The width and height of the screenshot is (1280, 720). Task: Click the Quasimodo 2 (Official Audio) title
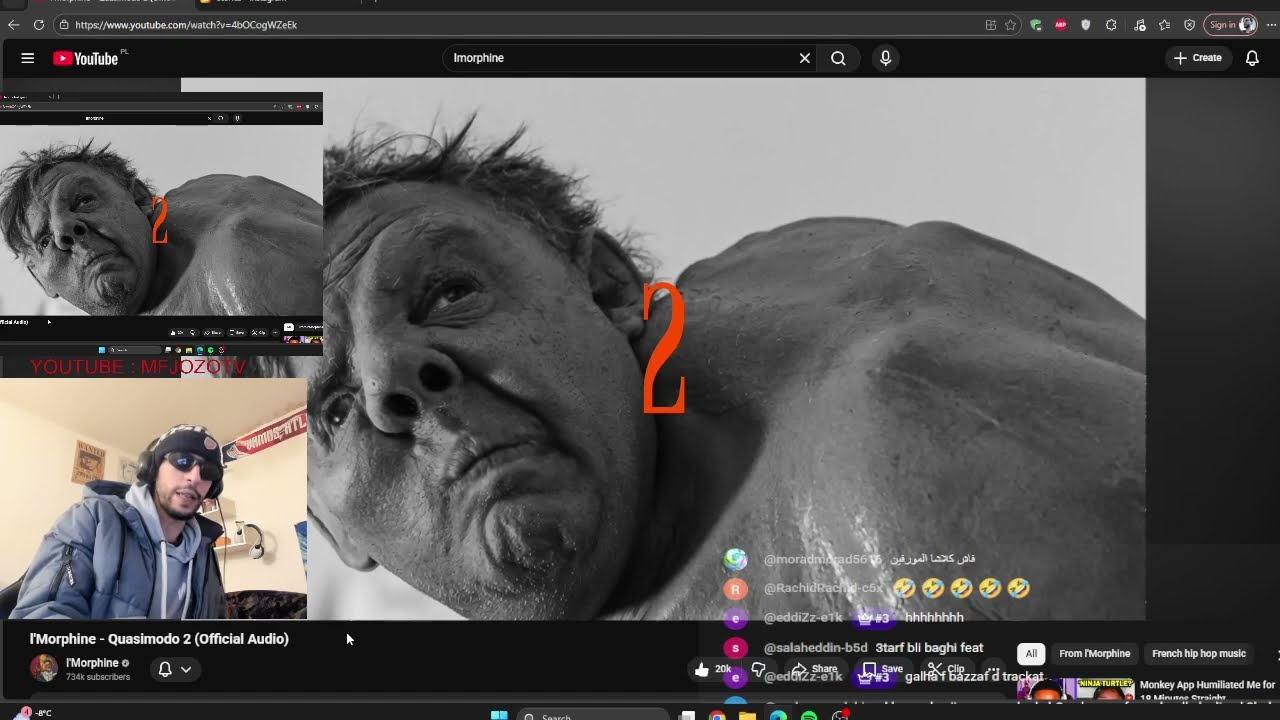tap(159, 639)
